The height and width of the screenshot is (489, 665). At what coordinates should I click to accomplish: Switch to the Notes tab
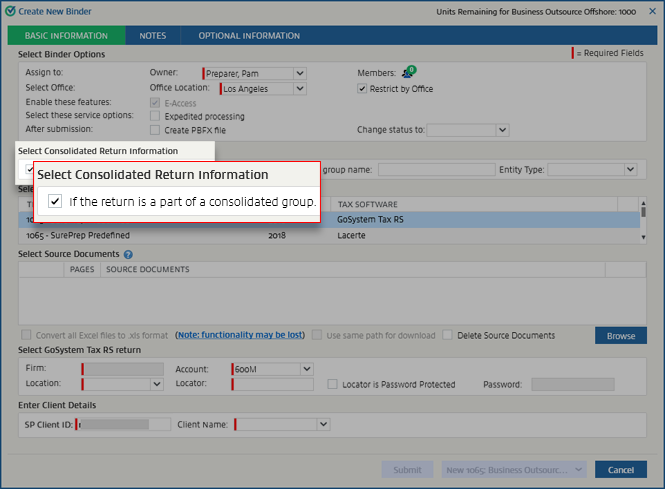click(x=153, y=36)
